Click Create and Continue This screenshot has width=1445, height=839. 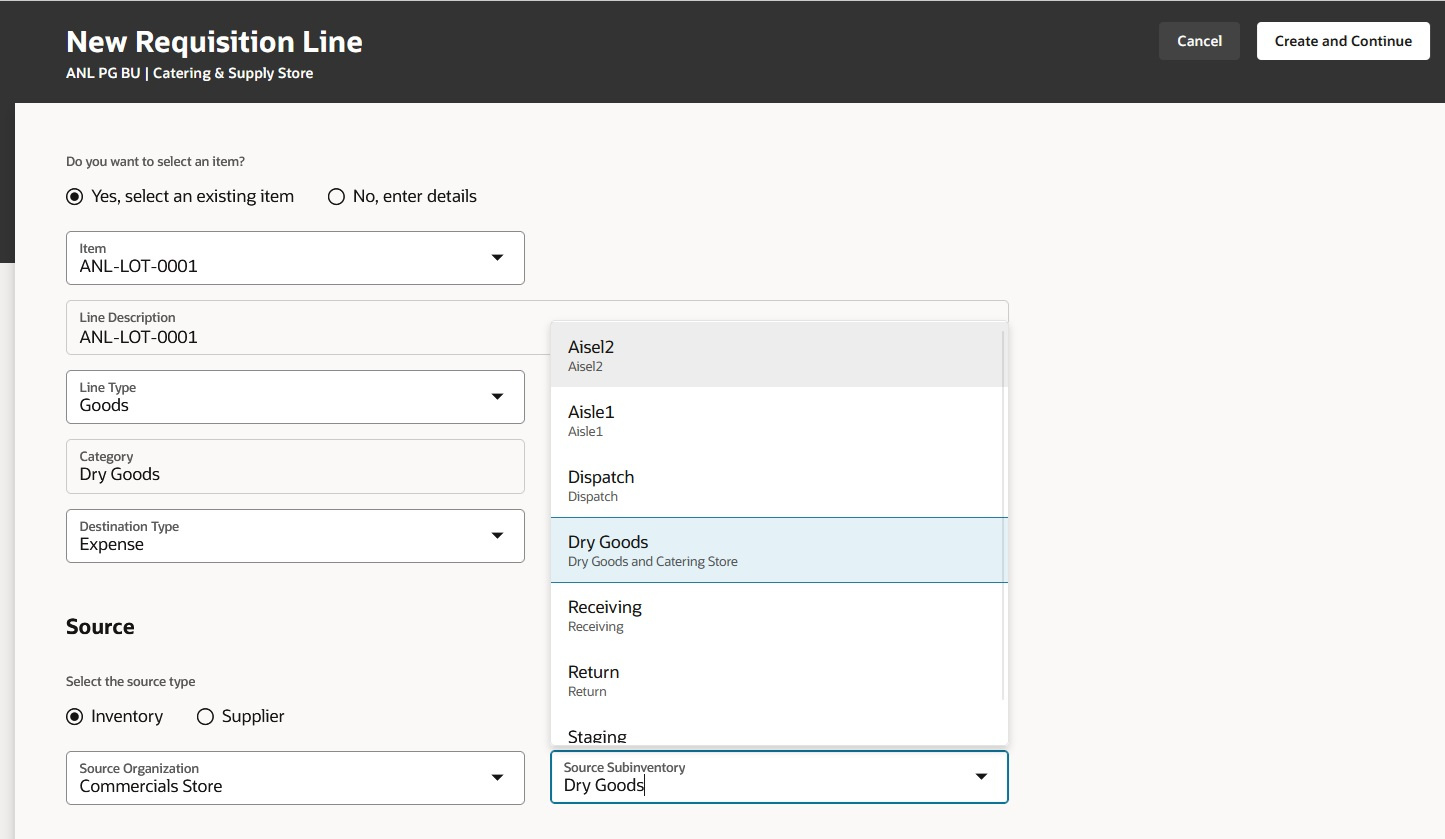(x=1342, y=41)
